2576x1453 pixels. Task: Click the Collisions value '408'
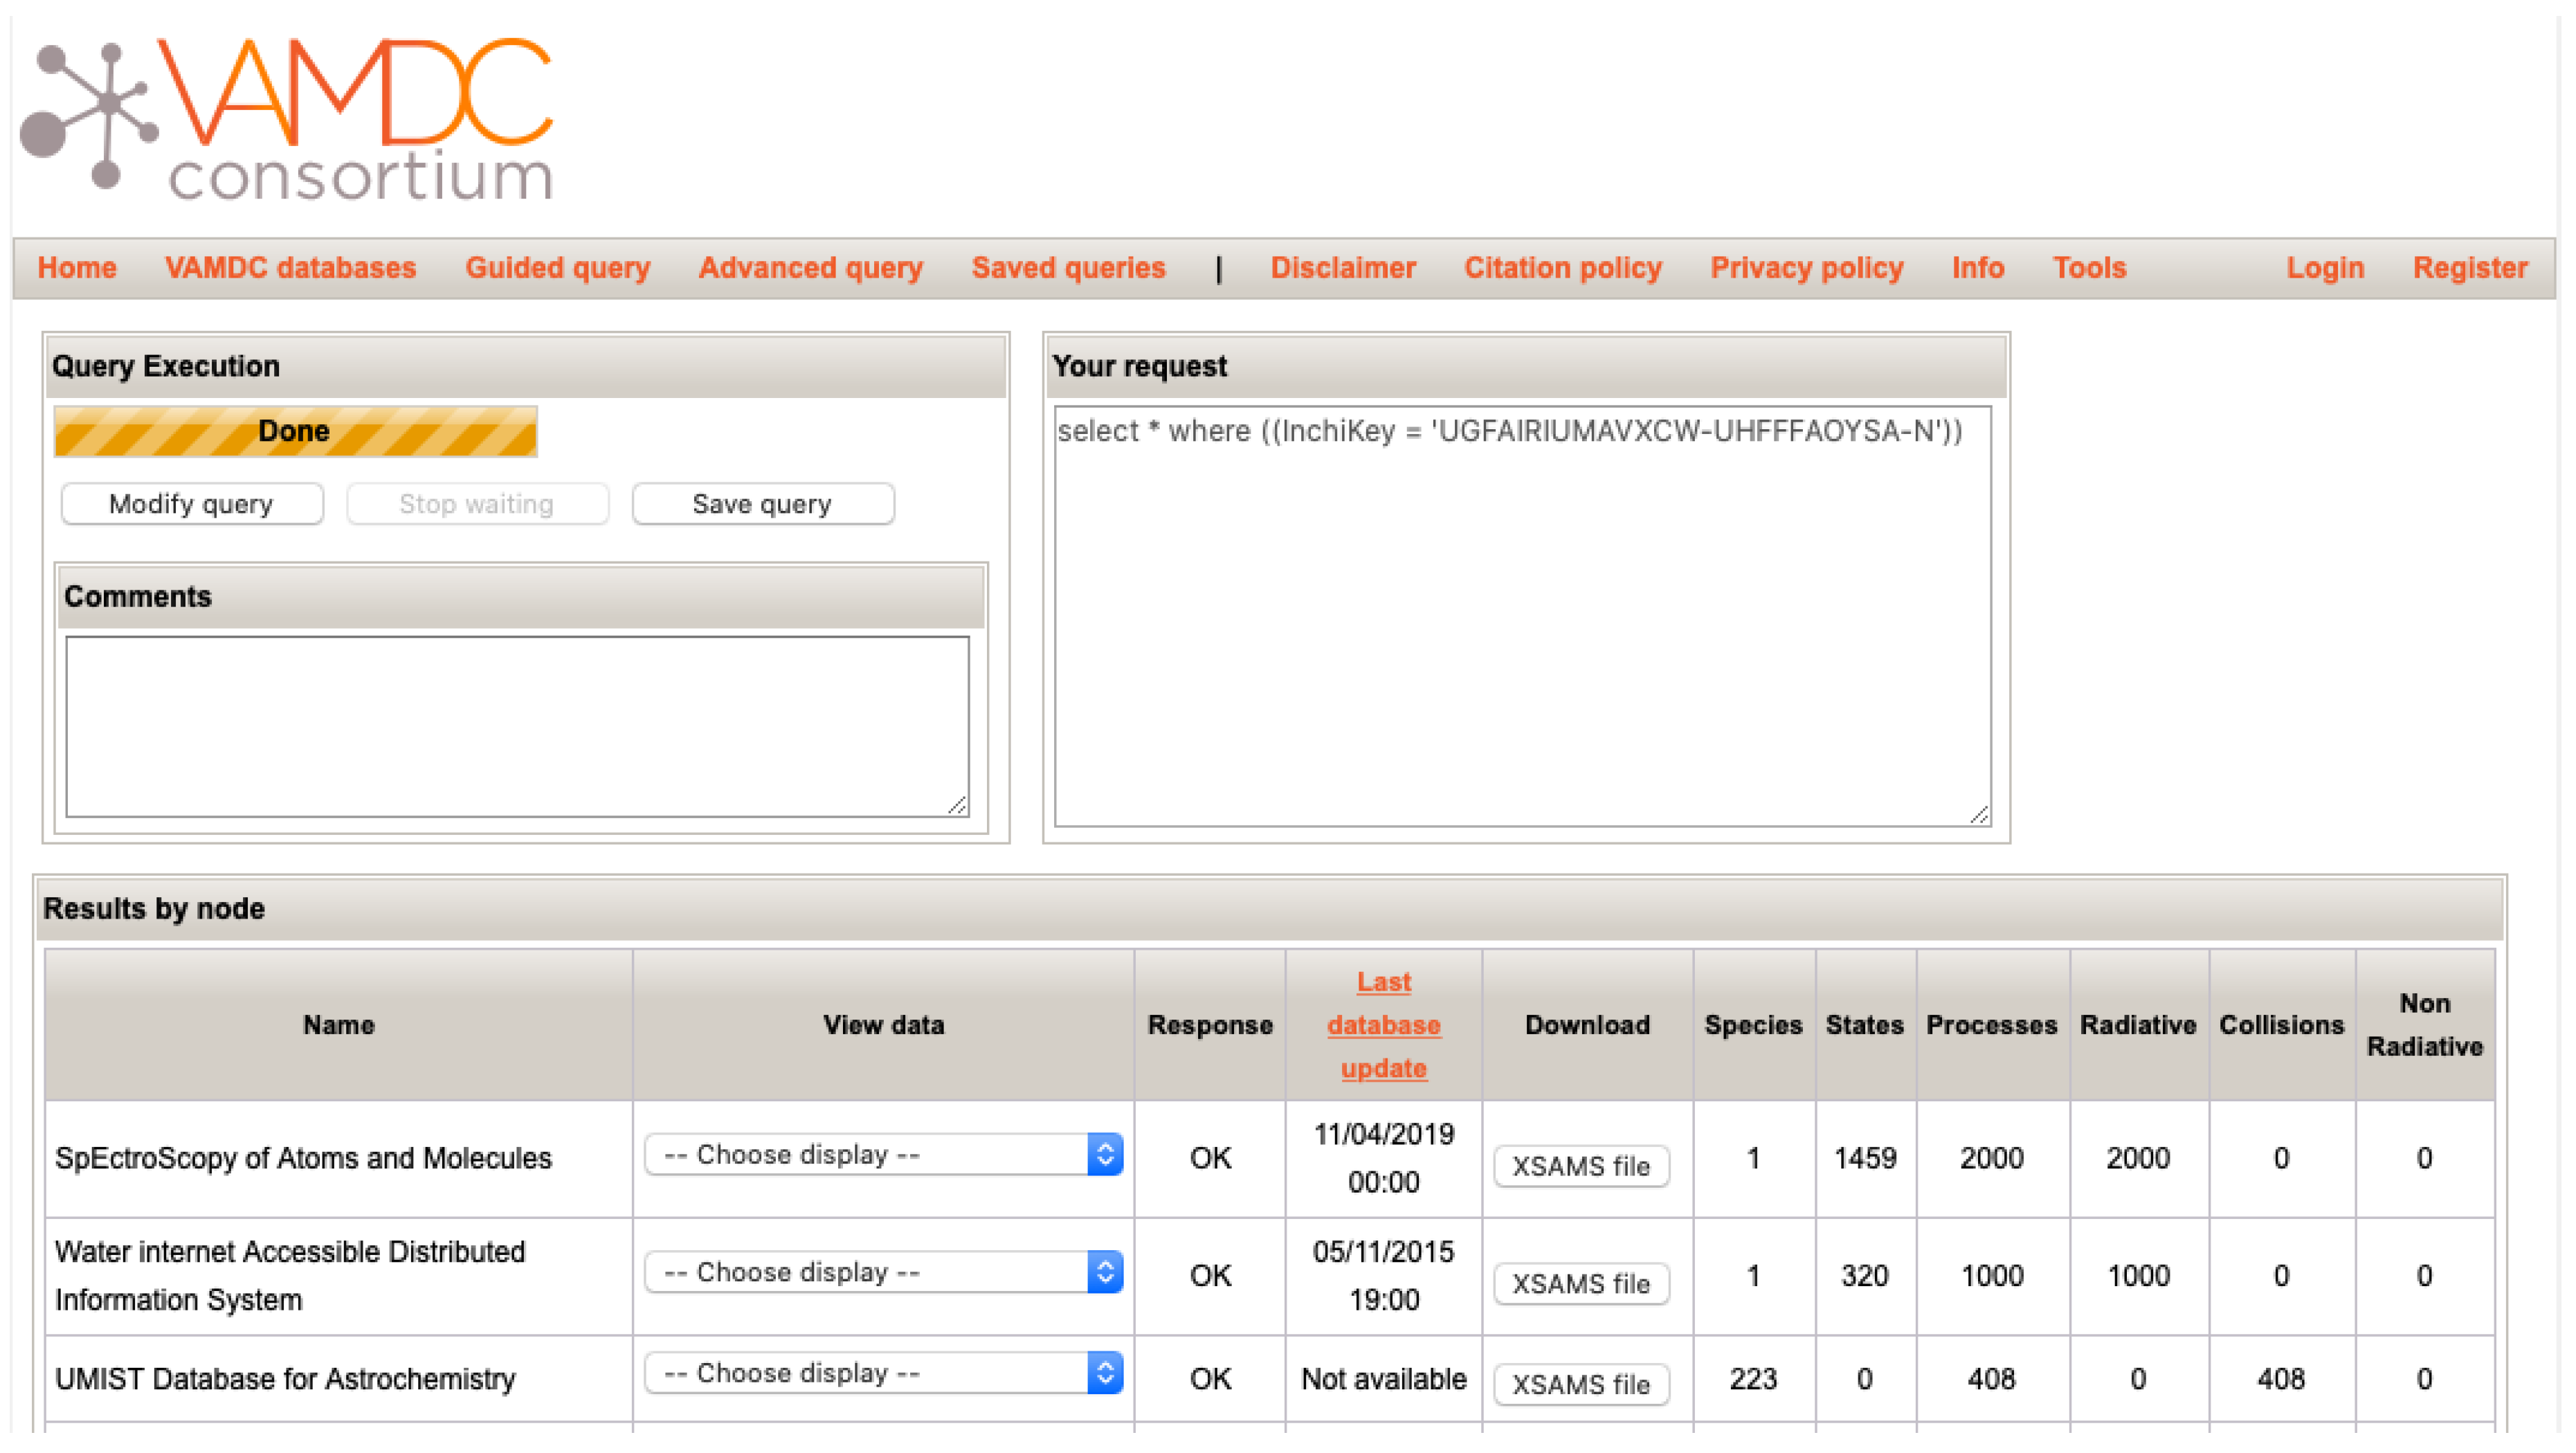(x=2280, y=1379)
